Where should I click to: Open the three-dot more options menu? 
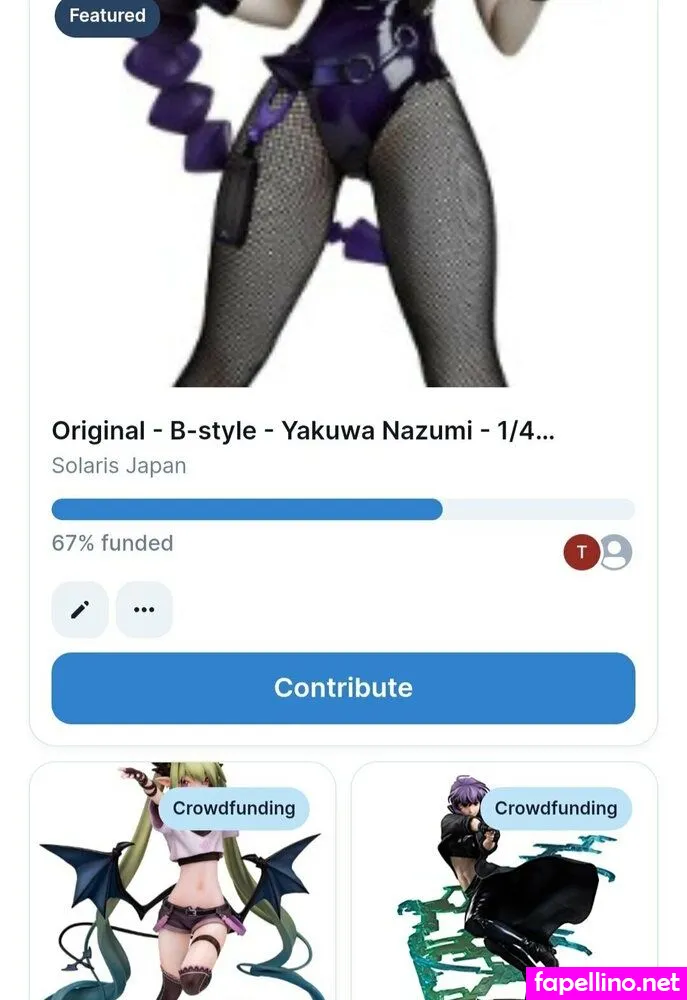[144, 610]
